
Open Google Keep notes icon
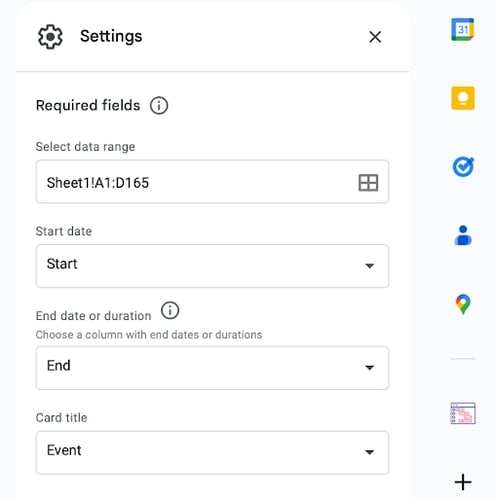pos(463,98)
